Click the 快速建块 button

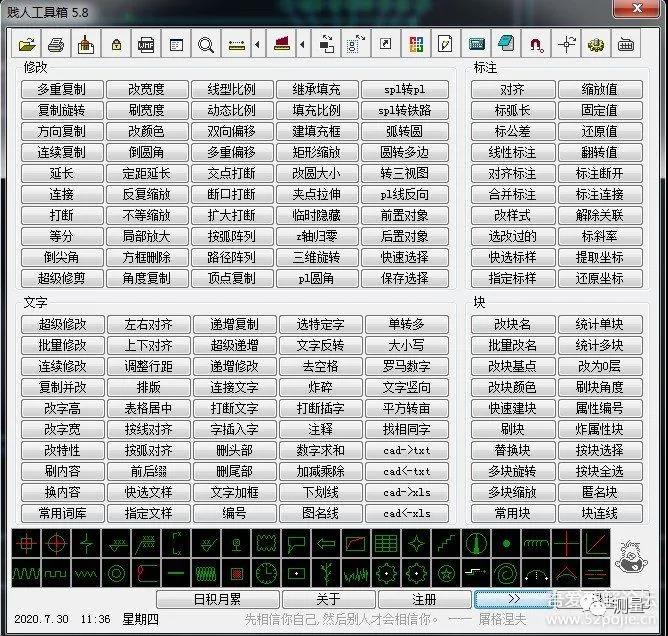pyautogui.click(x=513, y=408)
